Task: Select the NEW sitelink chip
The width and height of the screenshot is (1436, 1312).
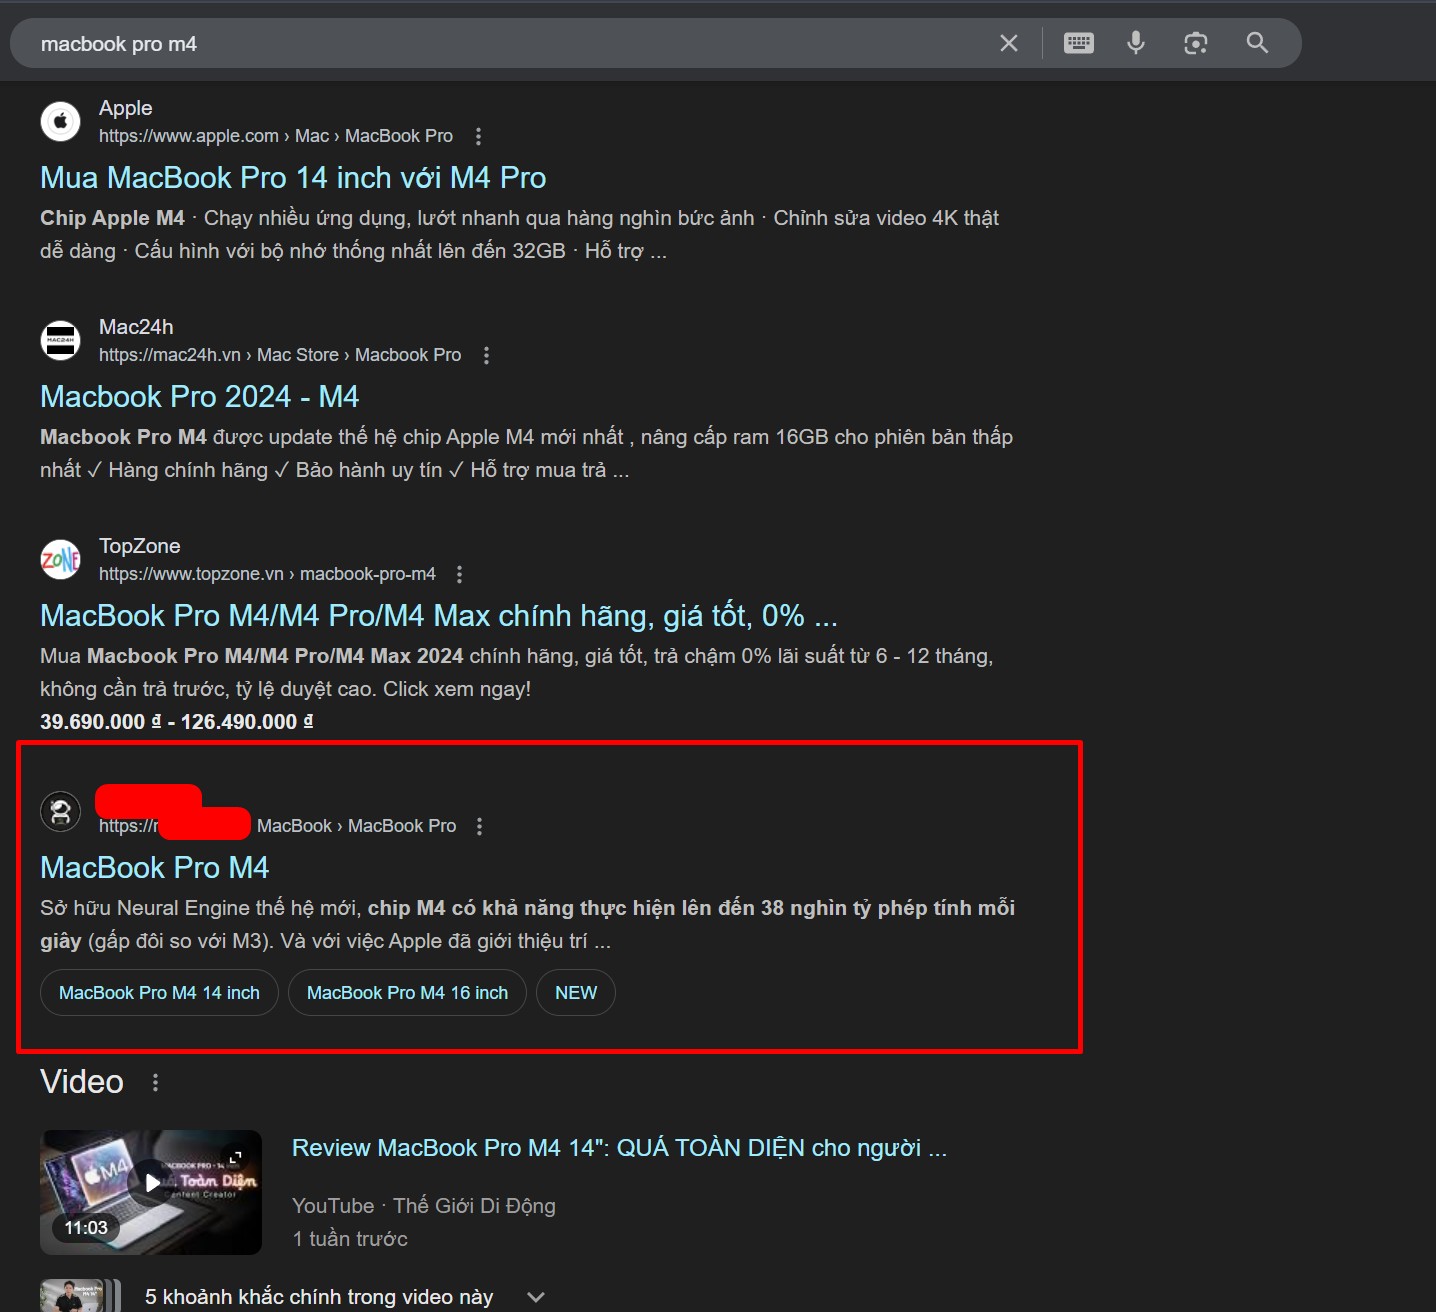Action: coord(576,993)
